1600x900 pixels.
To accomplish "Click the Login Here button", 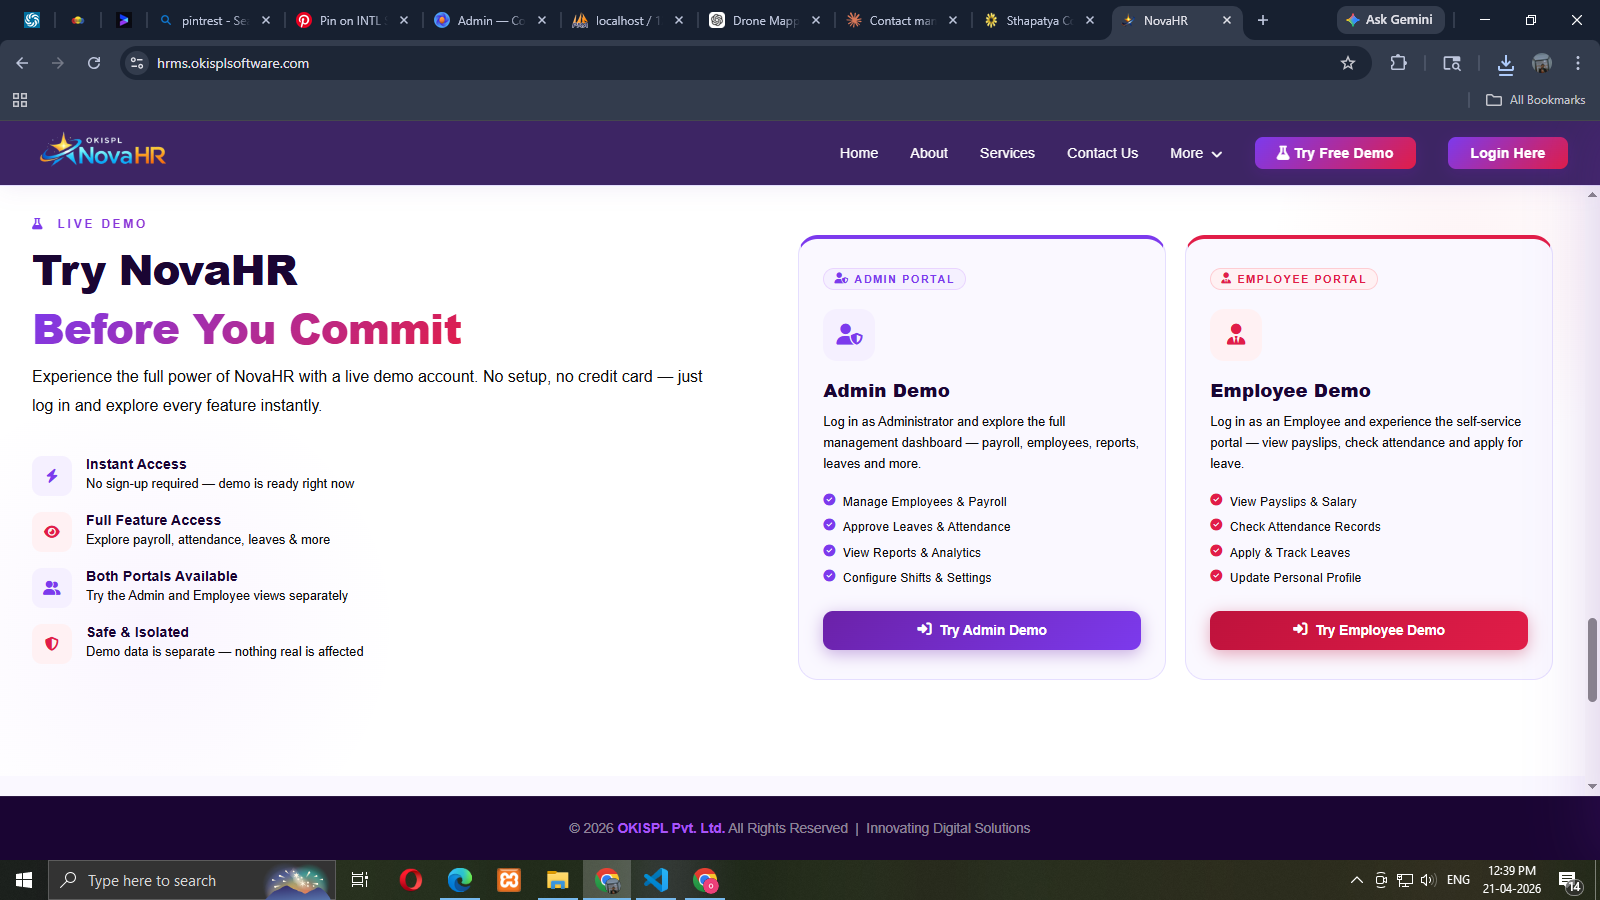I will point(1508,153).
